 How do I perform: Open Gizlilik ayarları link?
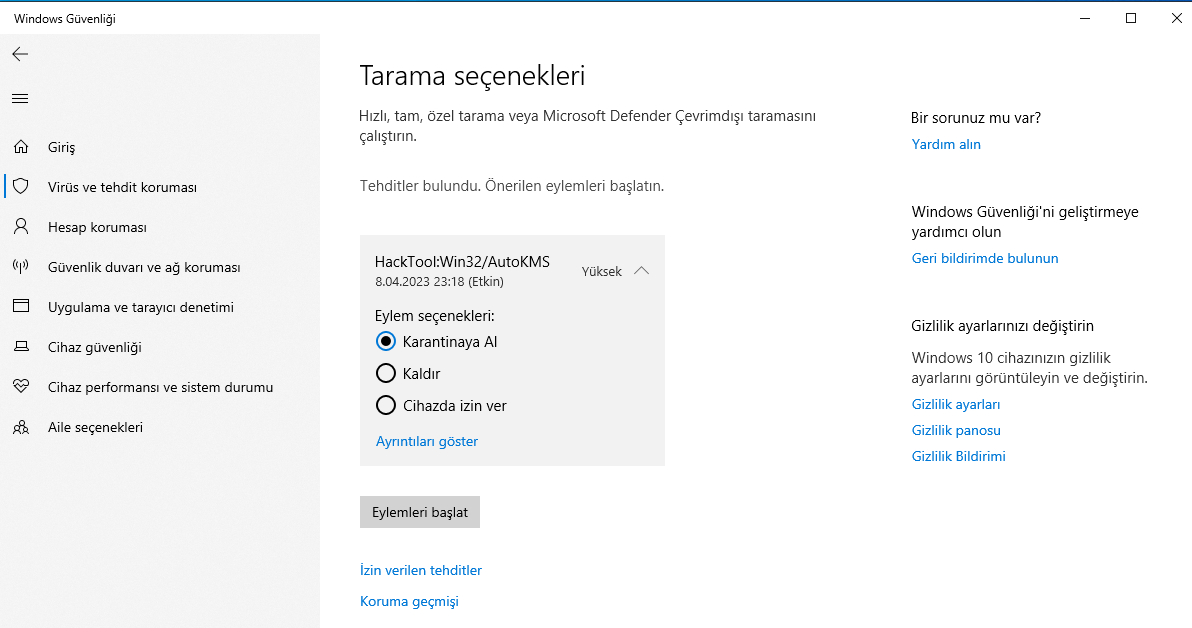click(x=956, y=404)
